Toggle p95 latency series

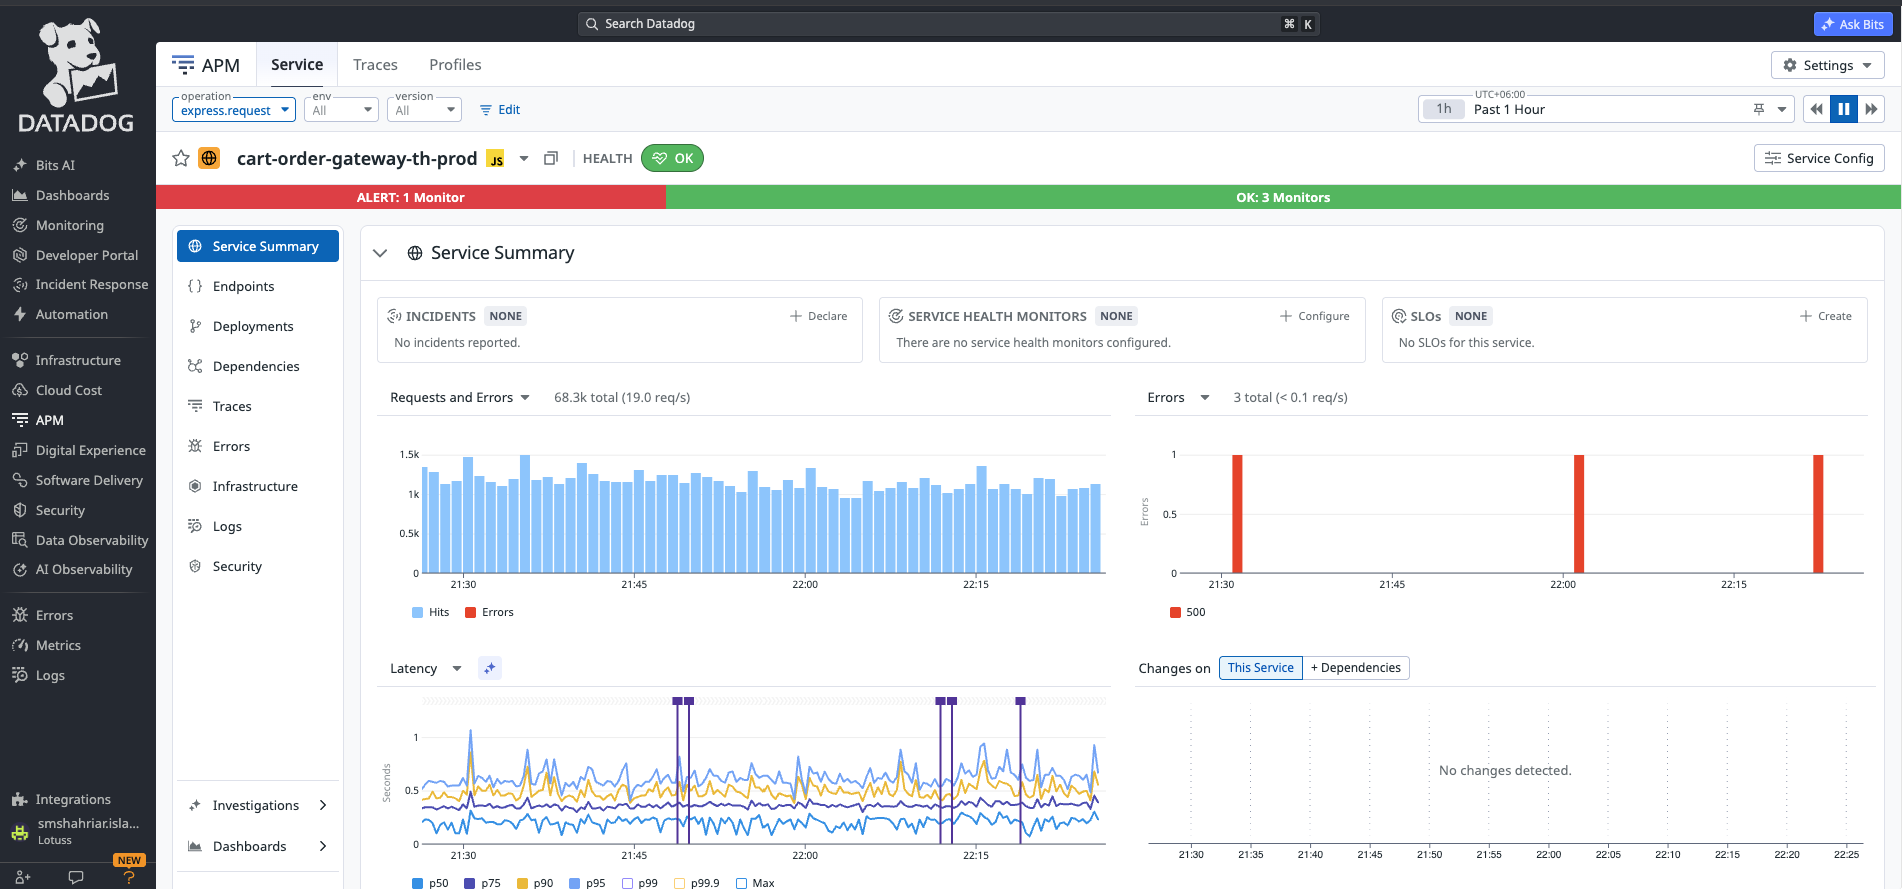tap(587, 883)
